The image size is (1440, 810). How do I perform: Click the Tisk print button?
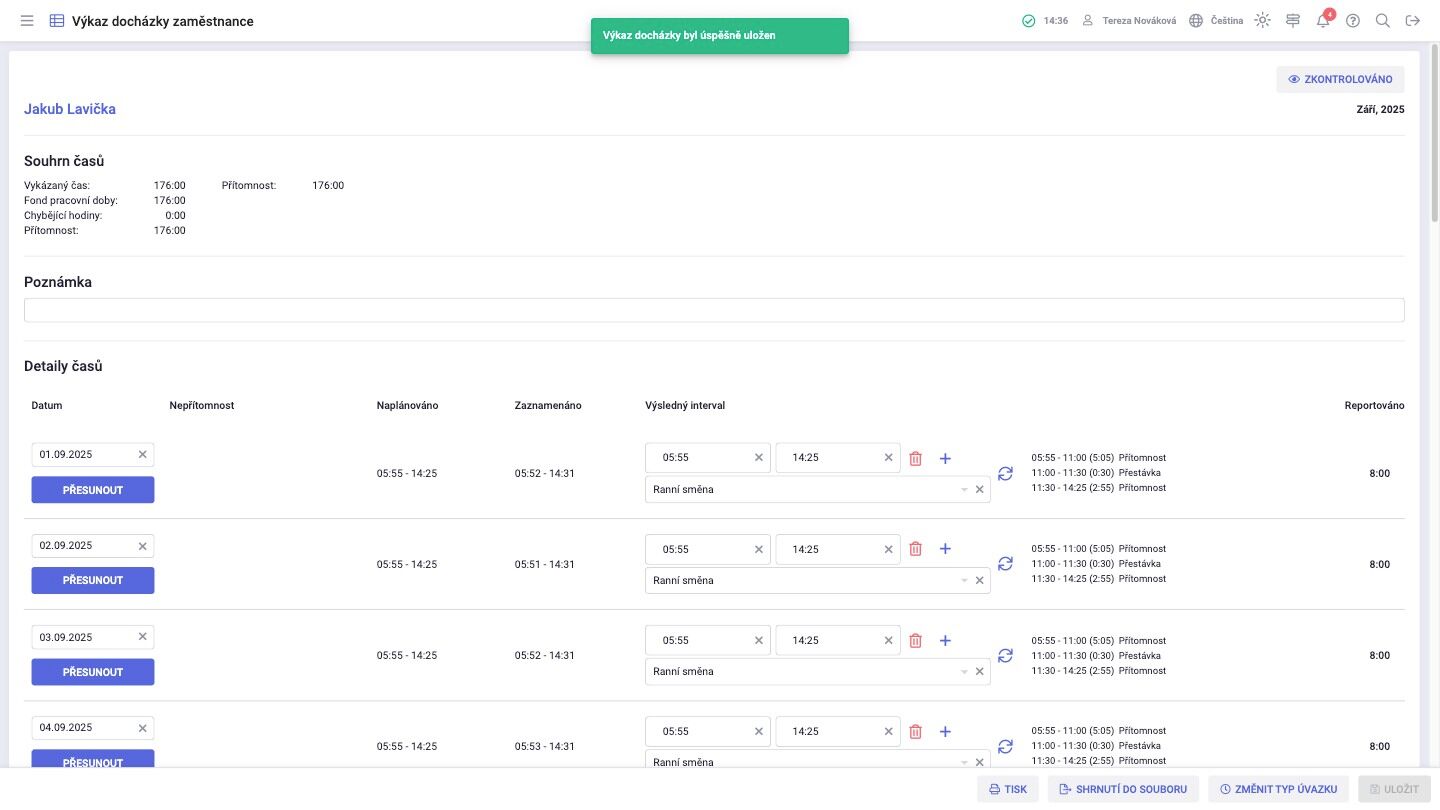(x=1008, y=789)
